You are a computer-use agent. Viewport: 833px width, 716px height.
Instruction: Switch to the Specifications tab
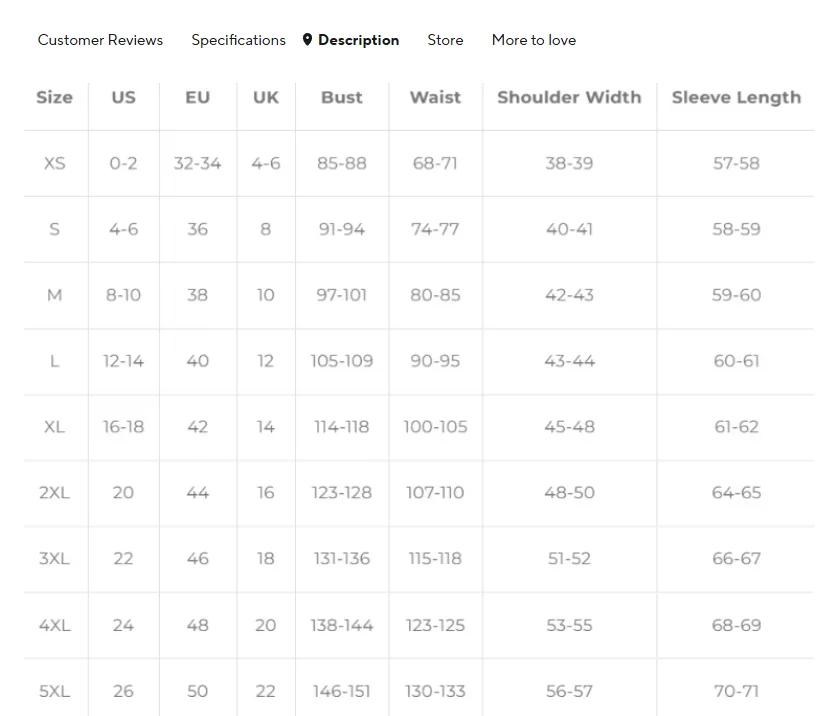coord(239,40)
